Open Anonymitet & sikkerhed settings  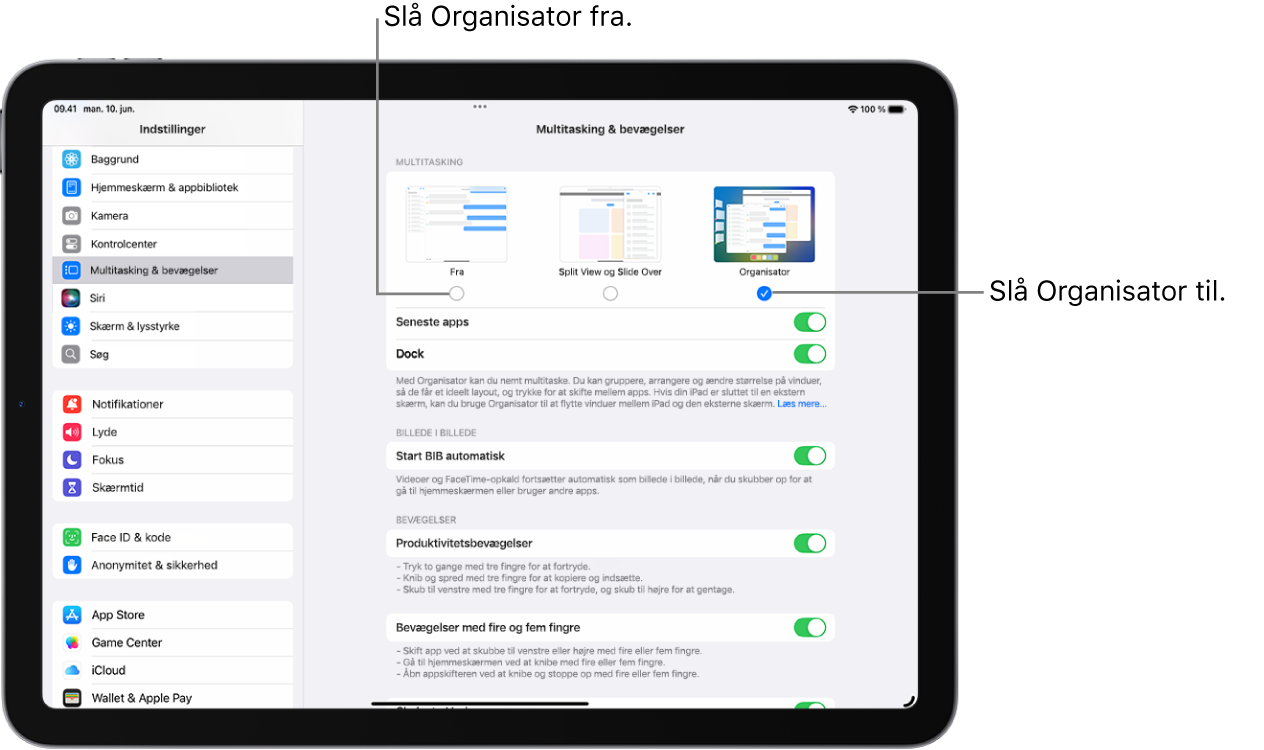click(173, 565)
